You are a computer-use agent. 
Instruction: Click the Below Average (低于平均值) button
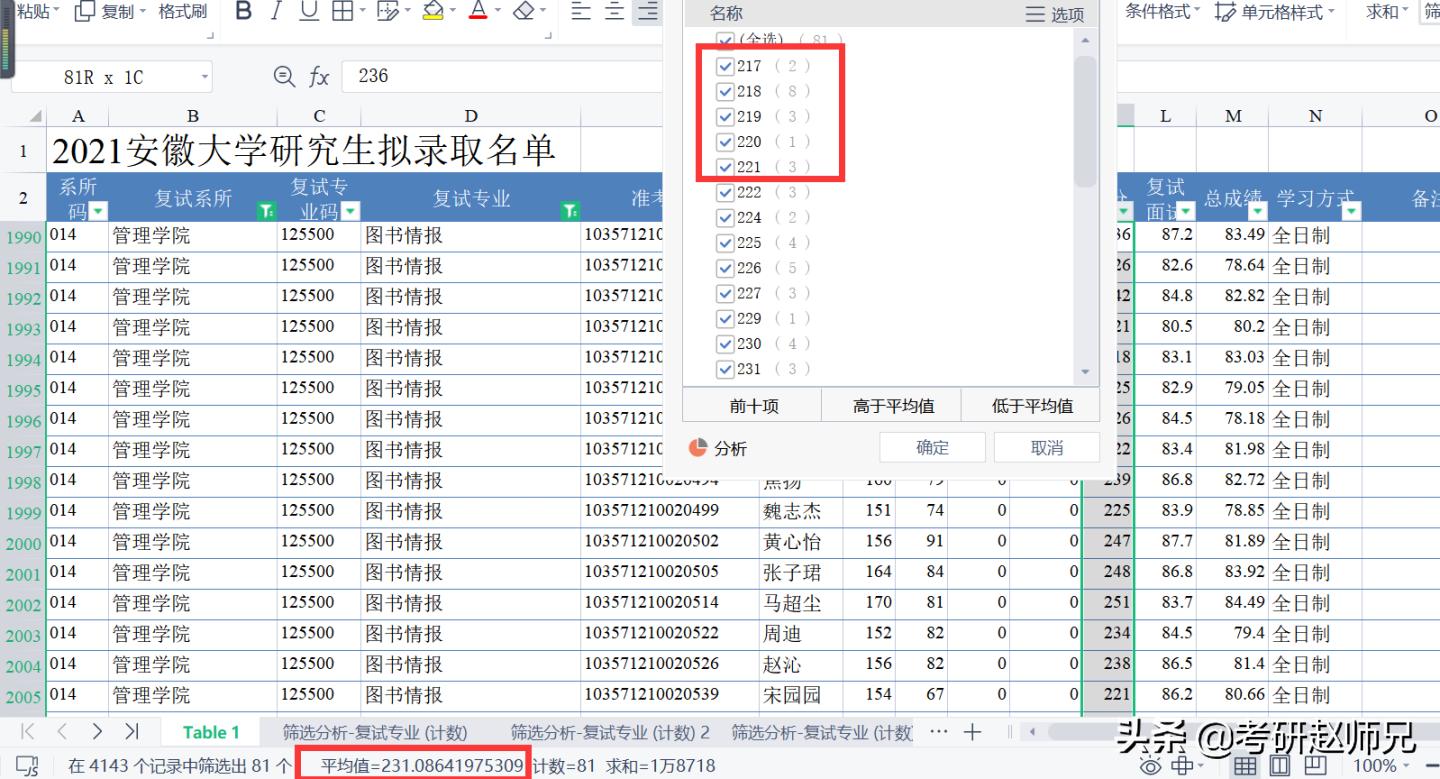click(1031, 405)
